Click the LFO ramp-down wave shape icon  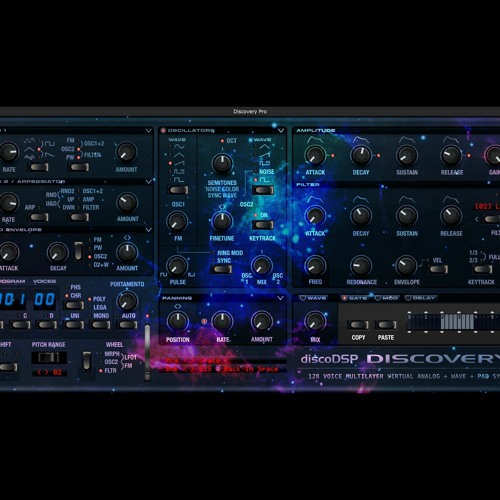tap(50, 154)
